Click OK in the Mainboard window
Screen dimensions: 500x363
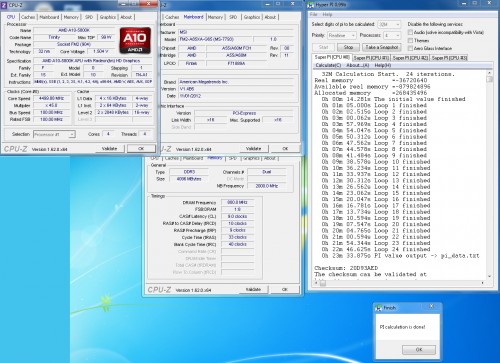point(285,149)
